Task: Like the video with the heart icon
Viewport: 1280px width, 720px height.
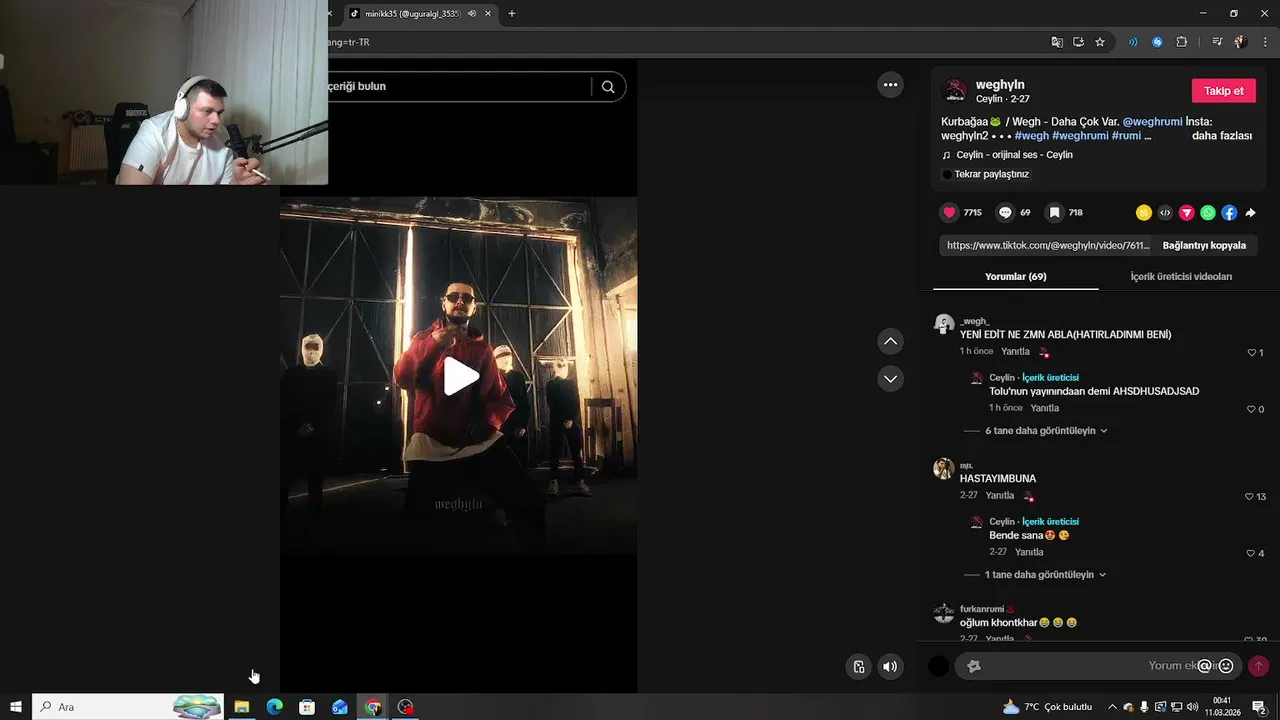Action: (949, 212)
